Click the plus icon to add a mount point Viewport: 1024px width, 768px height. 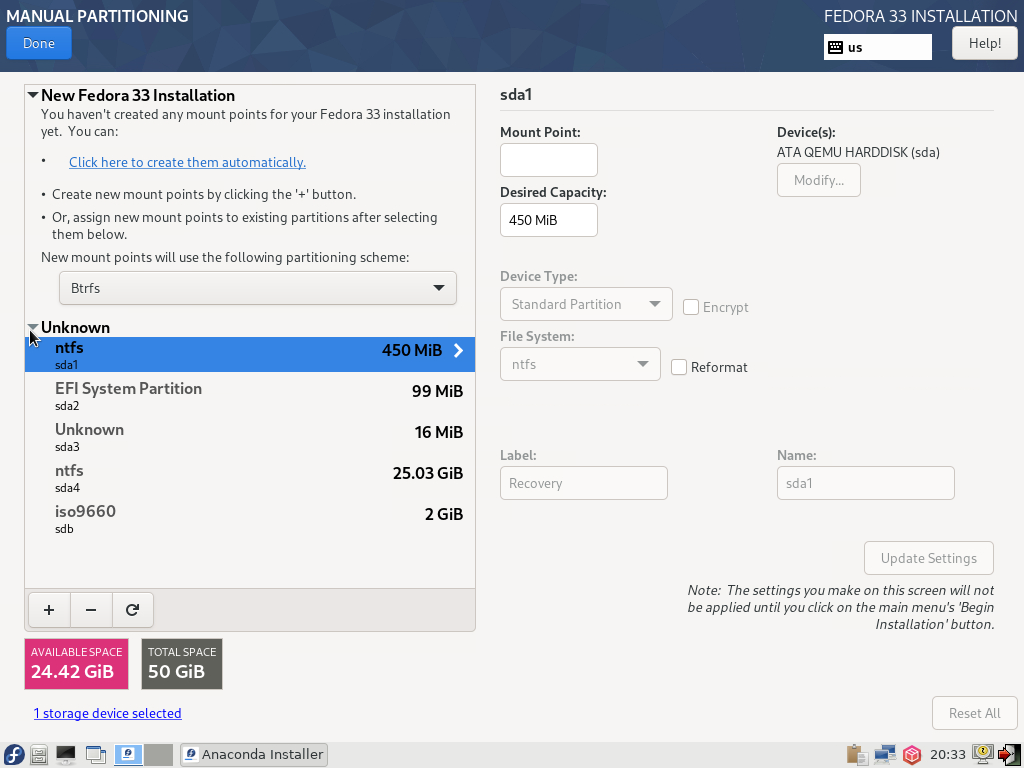(x=49, y=610)
